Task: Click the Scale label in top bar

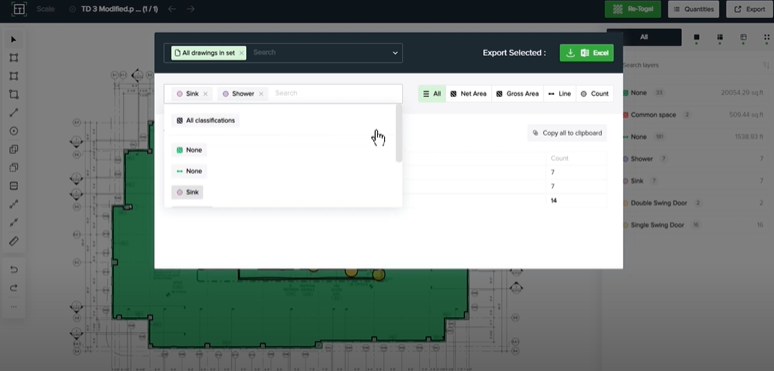Action: point(45,9)
